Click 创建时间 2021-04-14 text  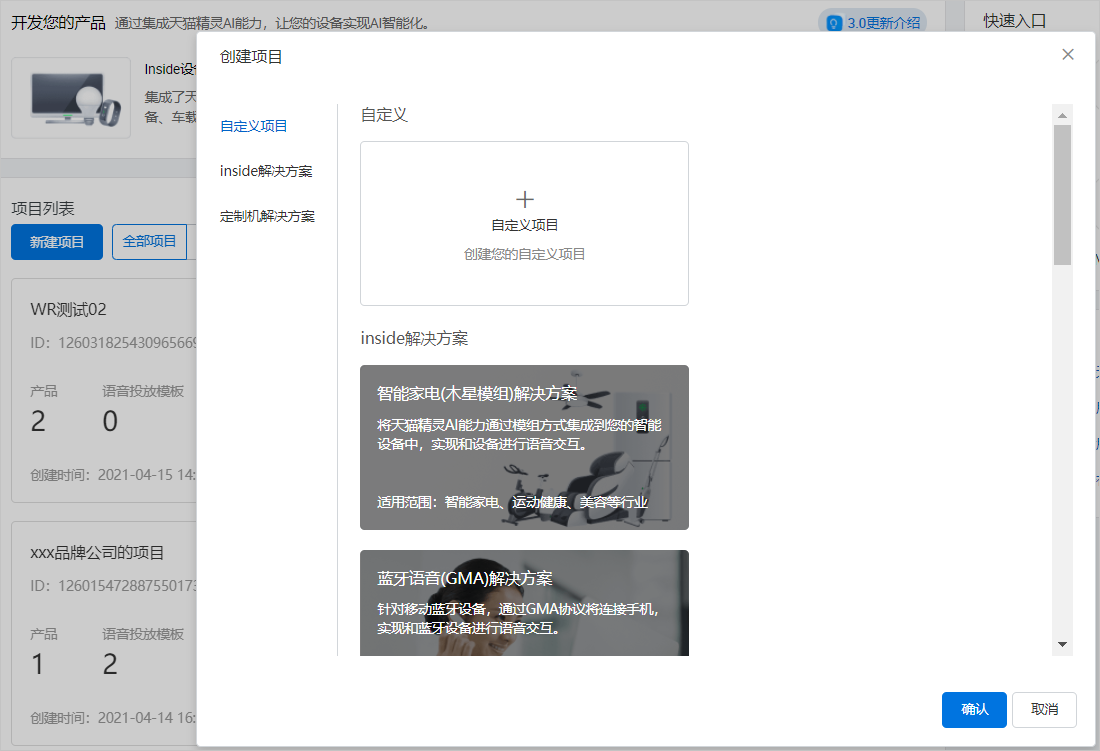click(x=114, y=718)
